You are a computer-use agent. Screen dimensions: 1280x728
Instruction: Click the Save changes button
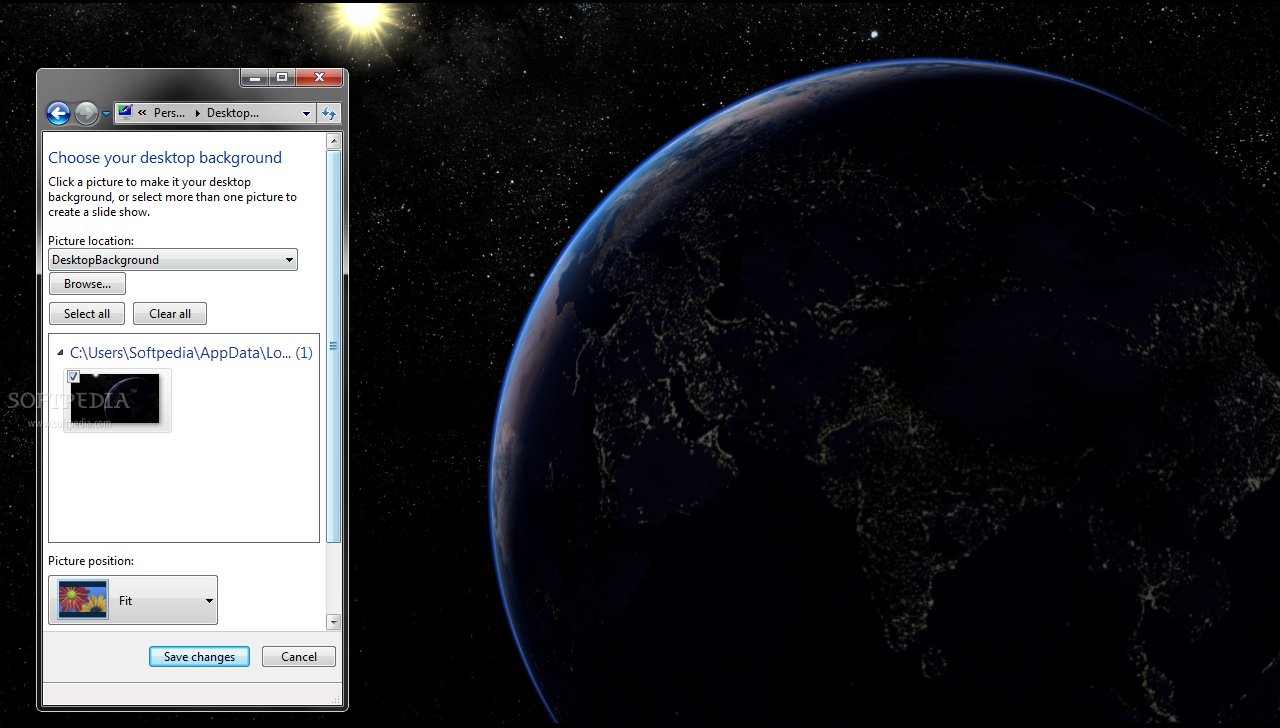(x=199, y=657)
